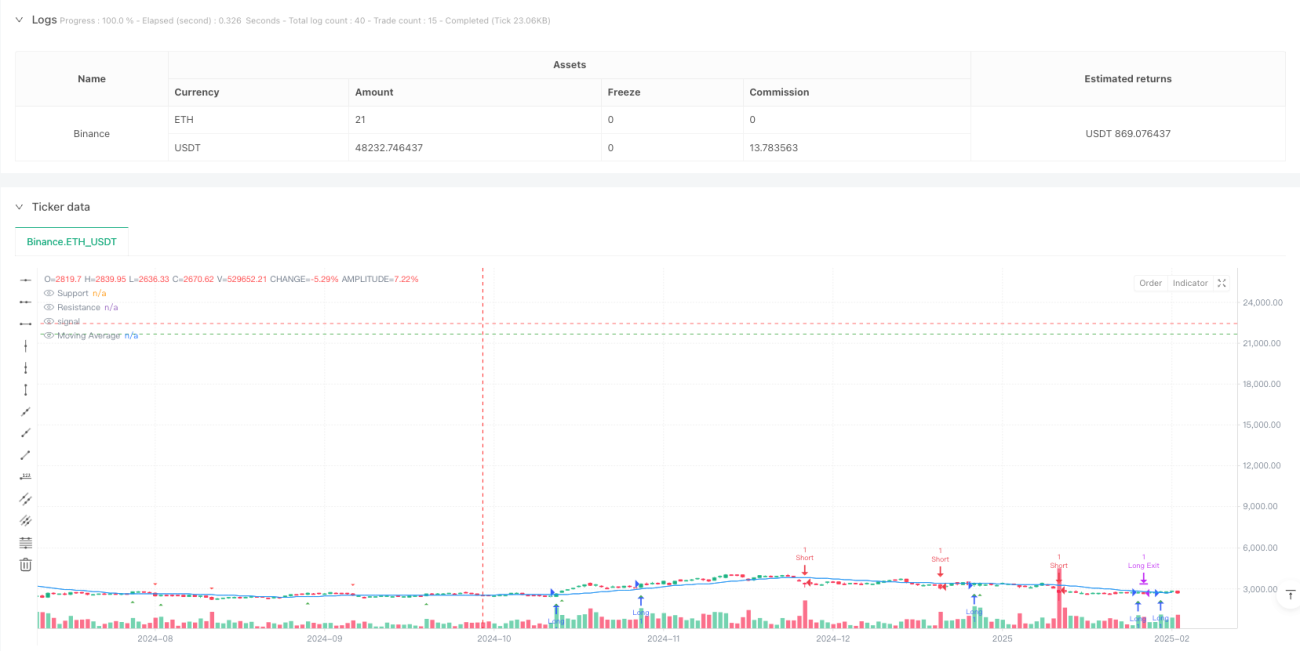
Task: Collapse the Ticker data section
Action: (x=19, y=207)
